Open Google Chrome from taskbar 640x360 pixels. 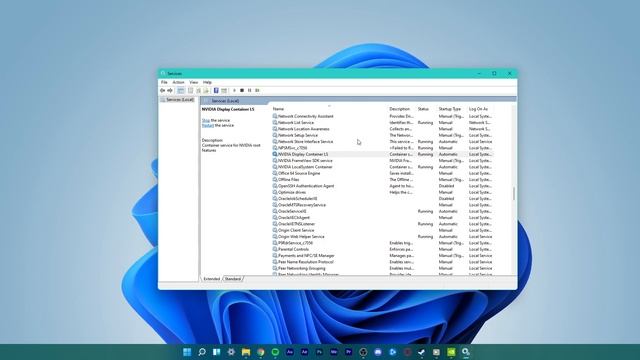(260, 352)
